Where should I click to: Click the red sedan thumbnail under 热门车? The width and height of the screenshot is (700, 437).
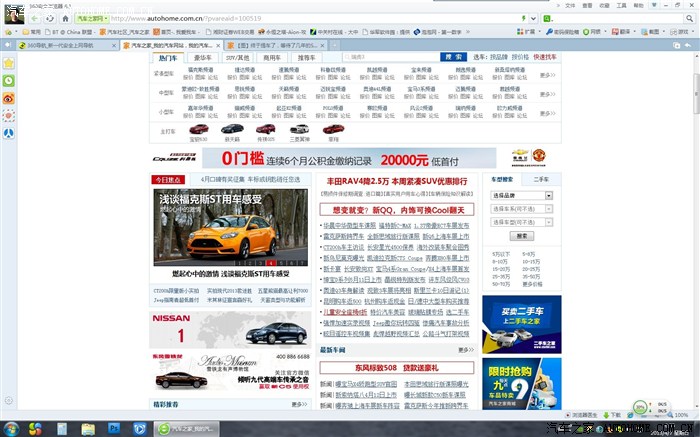(x=199, y=129)
